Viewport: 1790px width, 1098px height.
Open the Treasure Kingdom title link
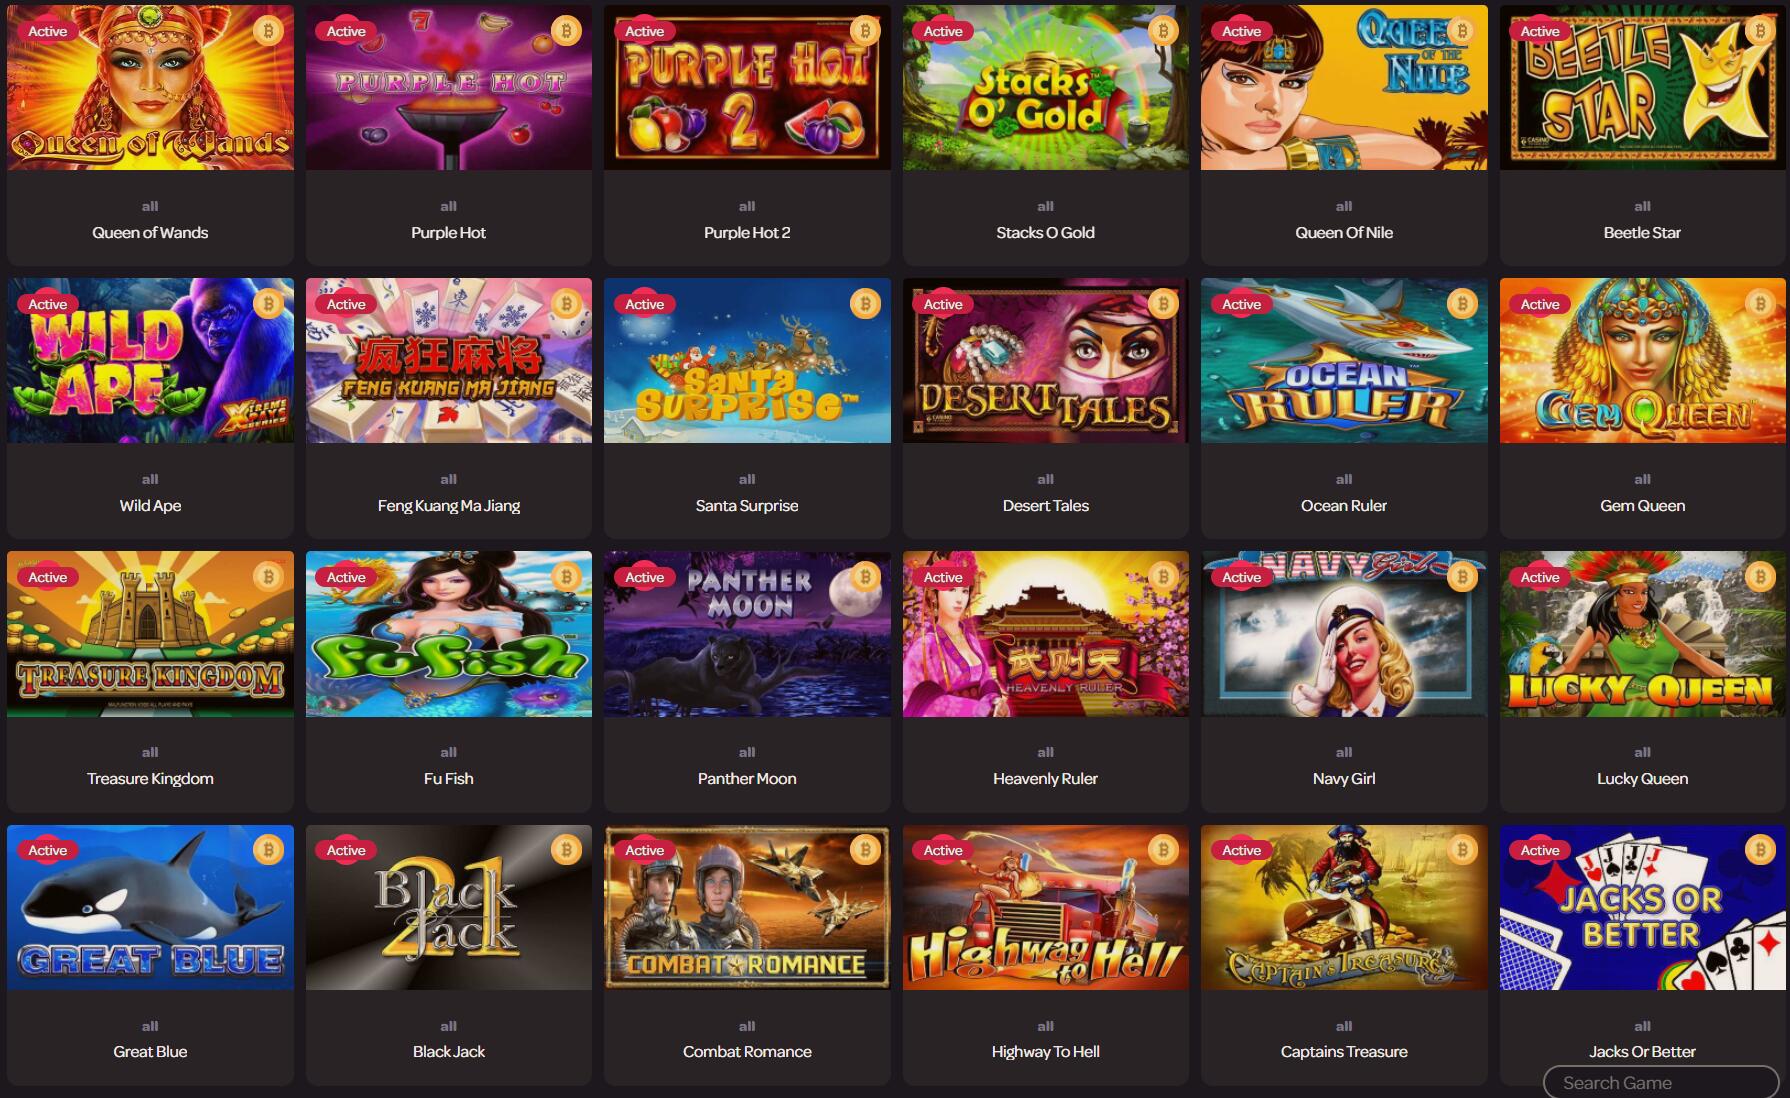[150, 779]
